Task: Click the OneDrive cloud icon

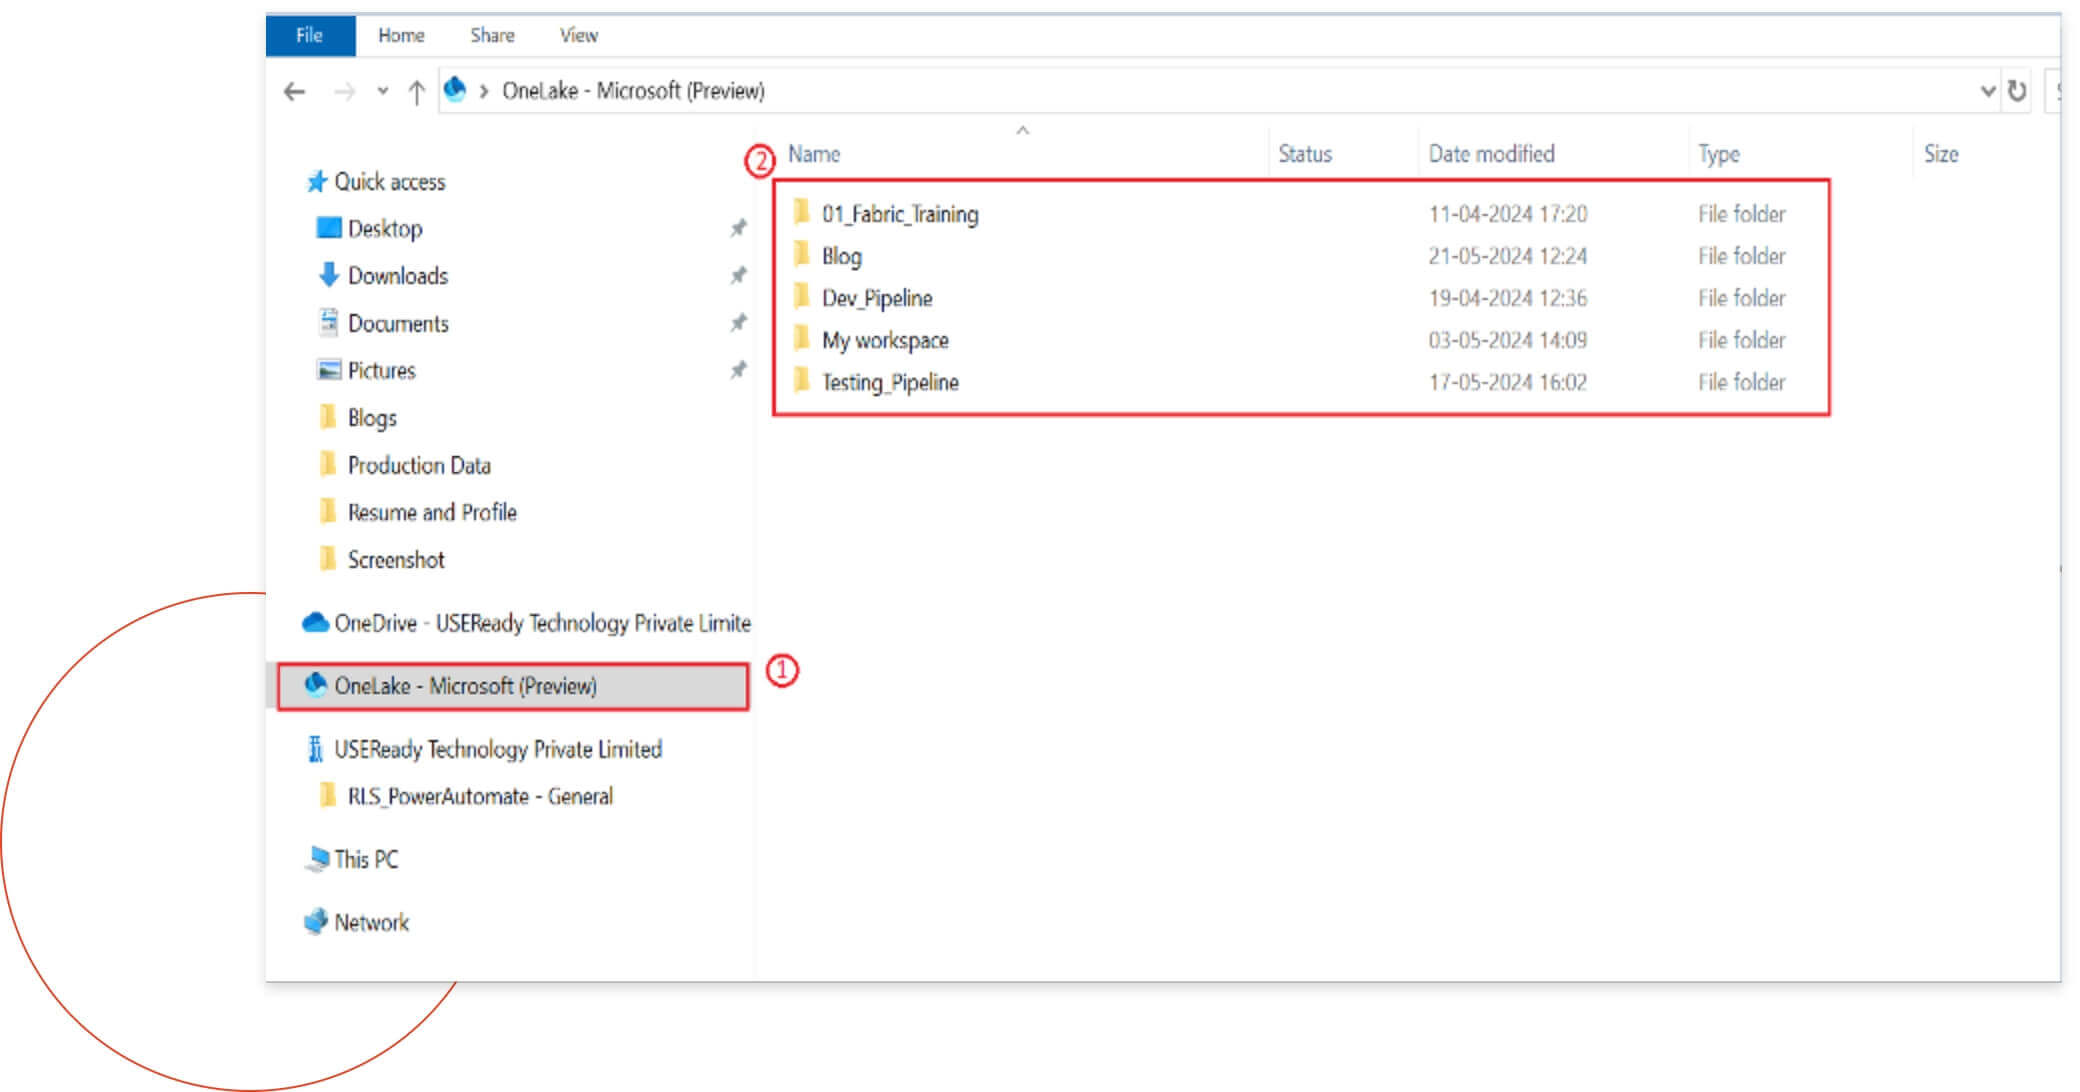Action: tap(316, 622)
